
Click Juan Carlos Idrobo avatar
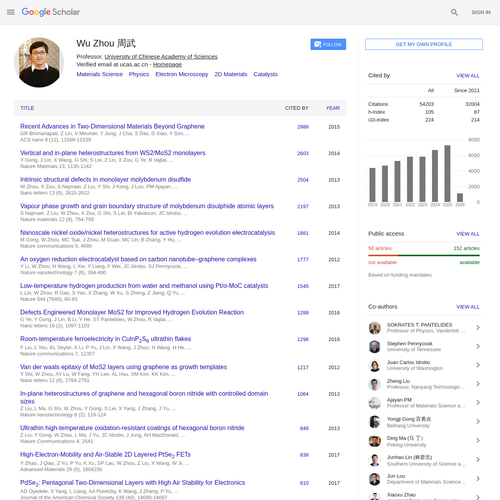[375, 365]
